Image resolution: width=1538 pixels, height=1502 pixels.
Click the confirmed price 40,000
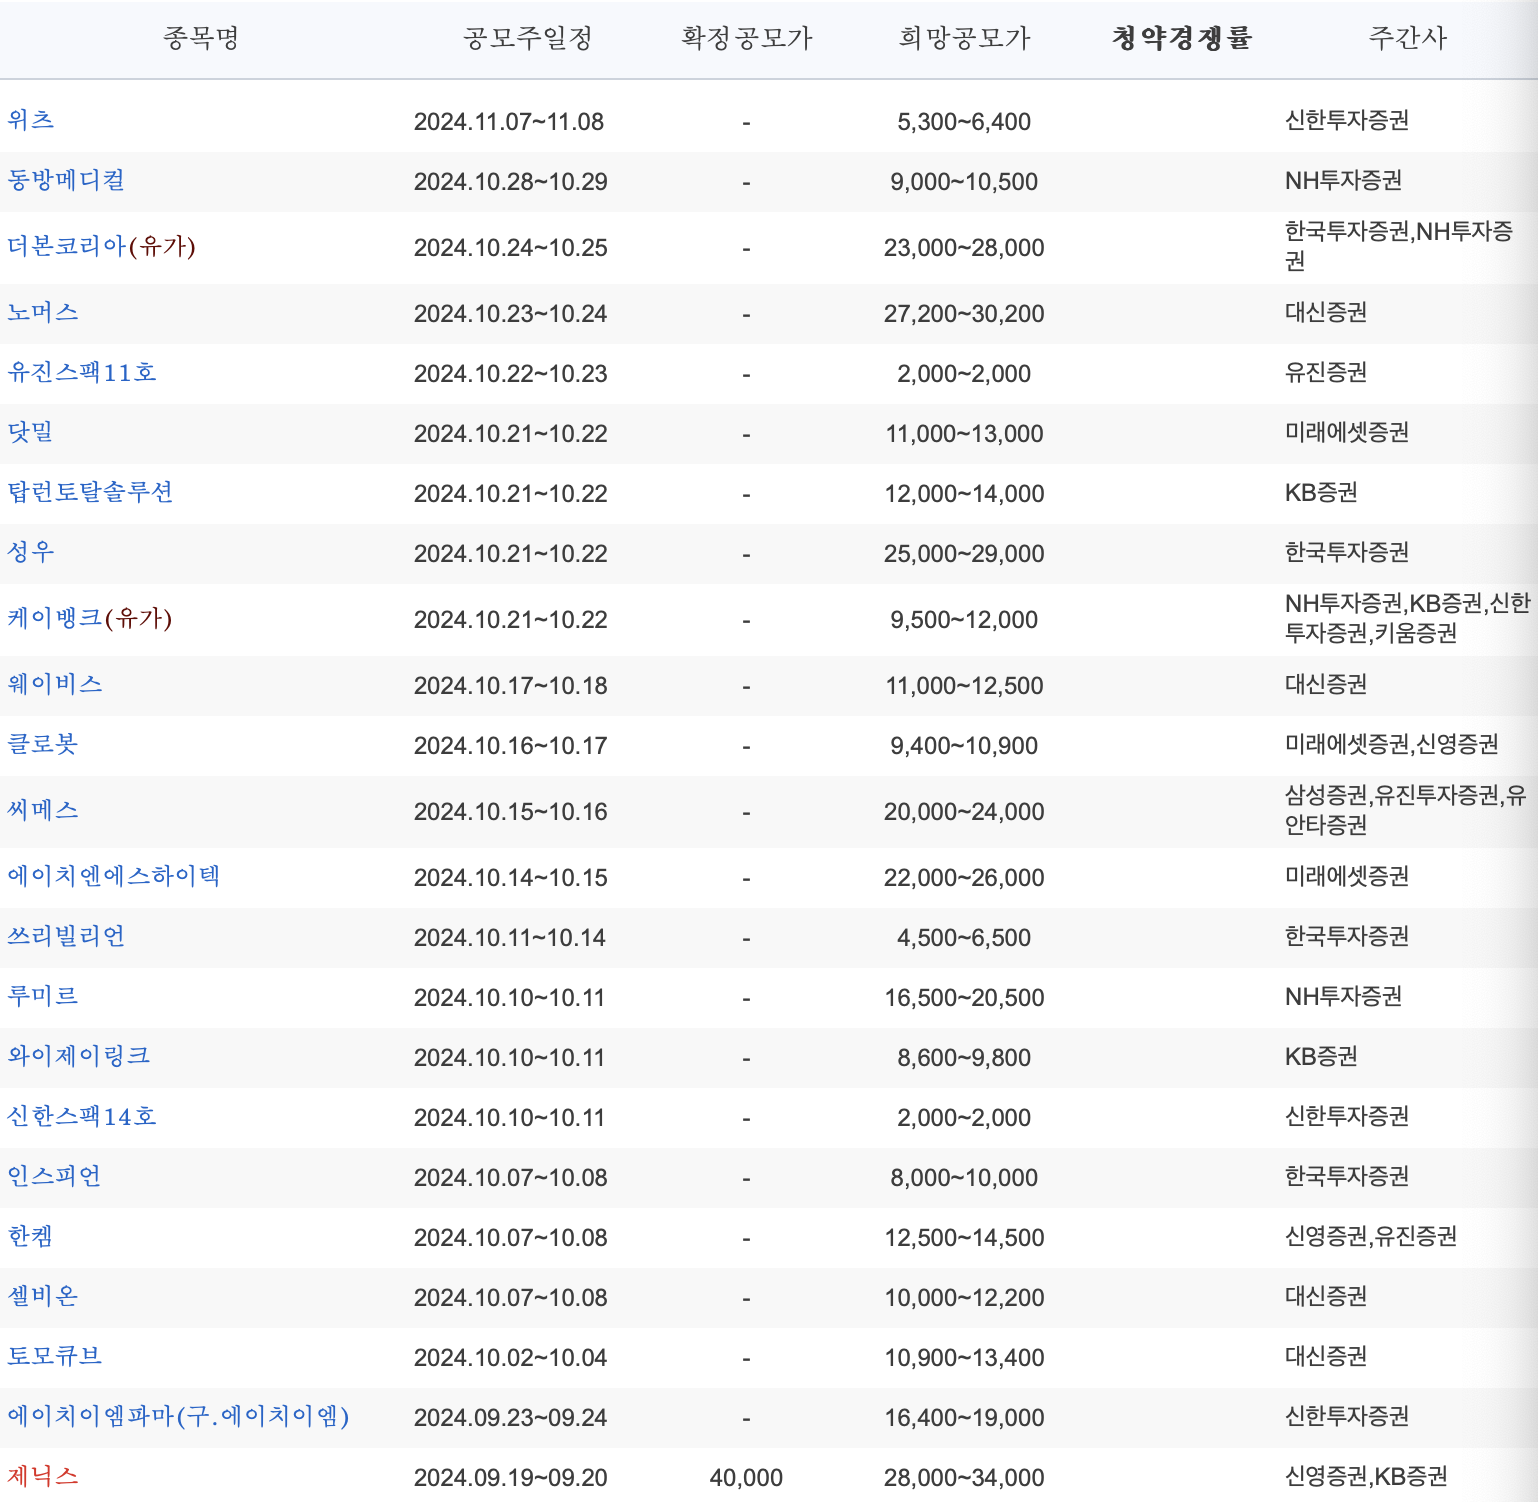(x=746, y=1478)
